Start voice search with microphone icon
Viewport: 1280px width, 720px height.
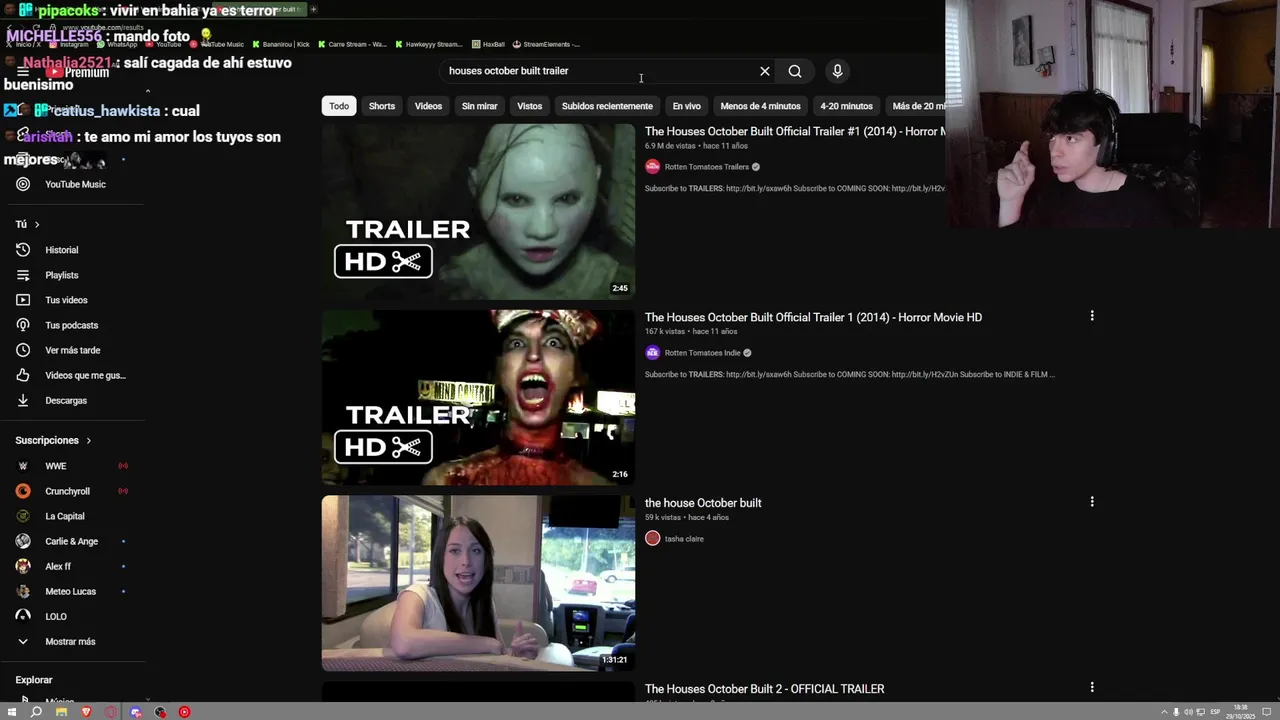tap(838, 71)
